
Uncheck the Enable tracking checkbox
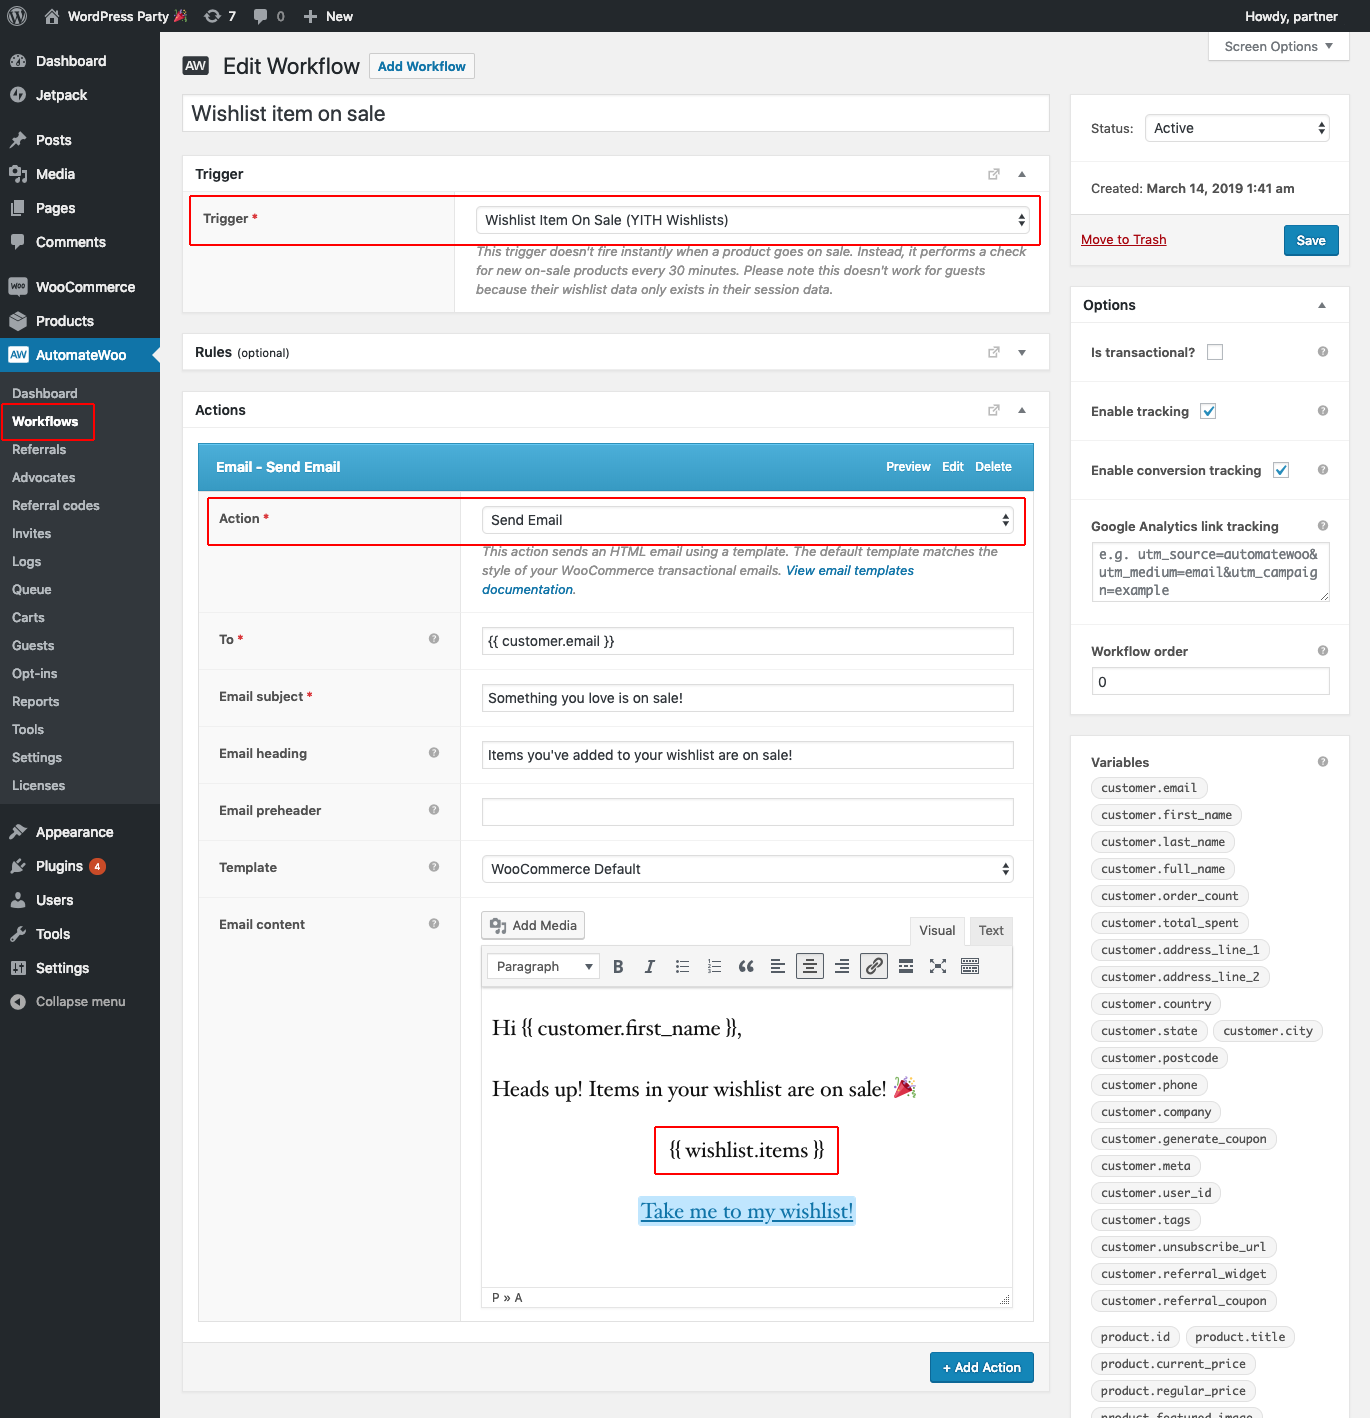pyautogui.click(x=1208, y=411)
